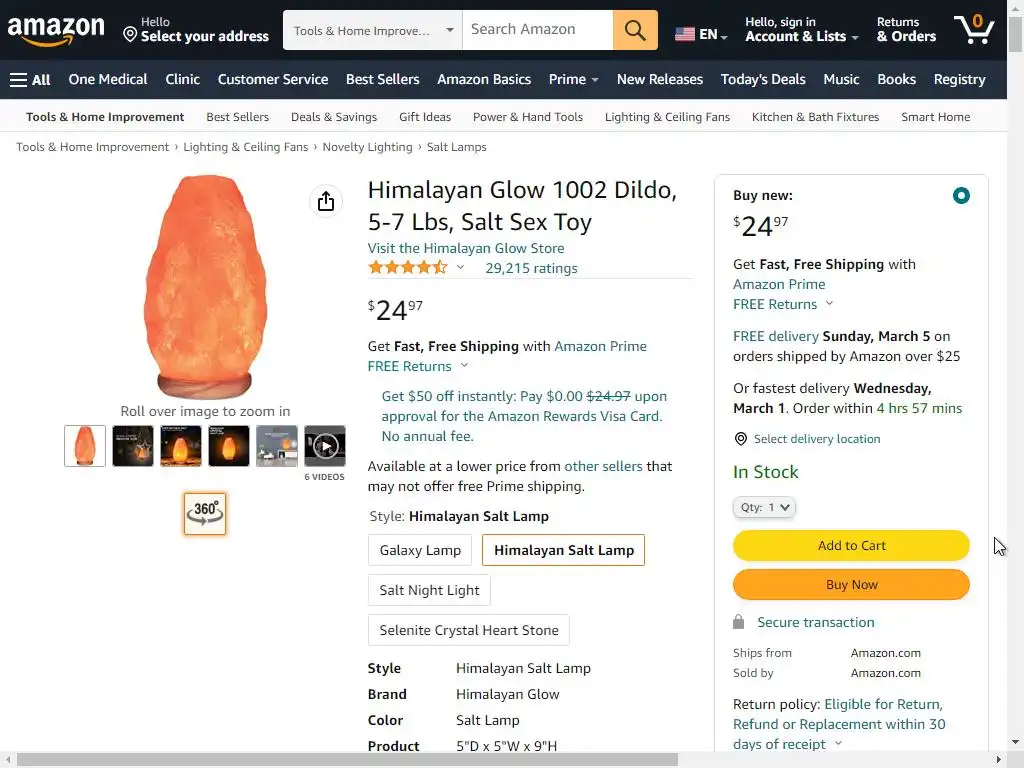Image resolution: width=1024 pixels, height=768 pixels.
Task: Choose the Galaxy Lamp style option
Action: (x=420, y=550)
